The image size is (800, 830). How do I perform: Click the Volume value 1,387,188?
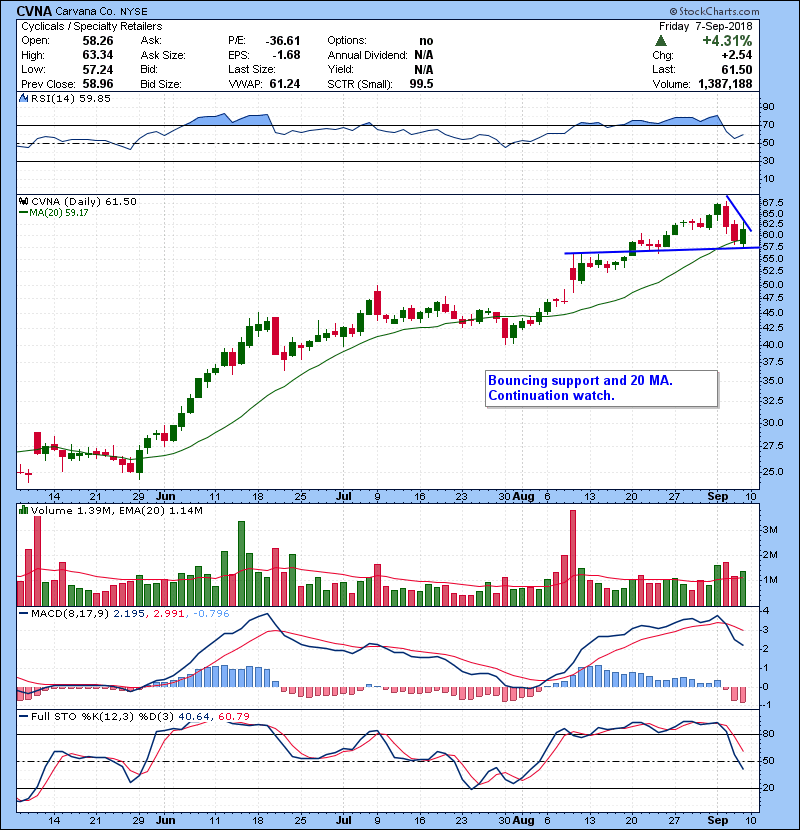pyautogui.click(x=725, y=84)
